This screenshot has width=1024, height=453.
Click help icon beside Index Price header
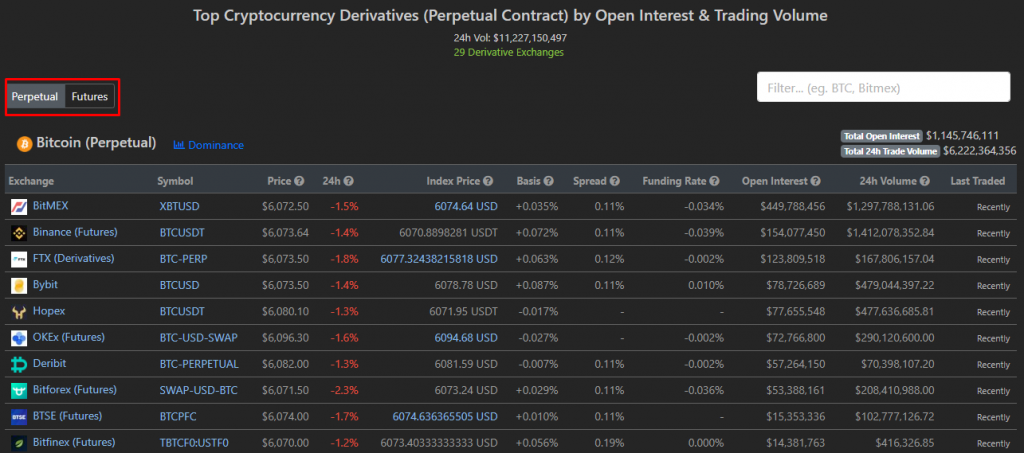point(488,181)
